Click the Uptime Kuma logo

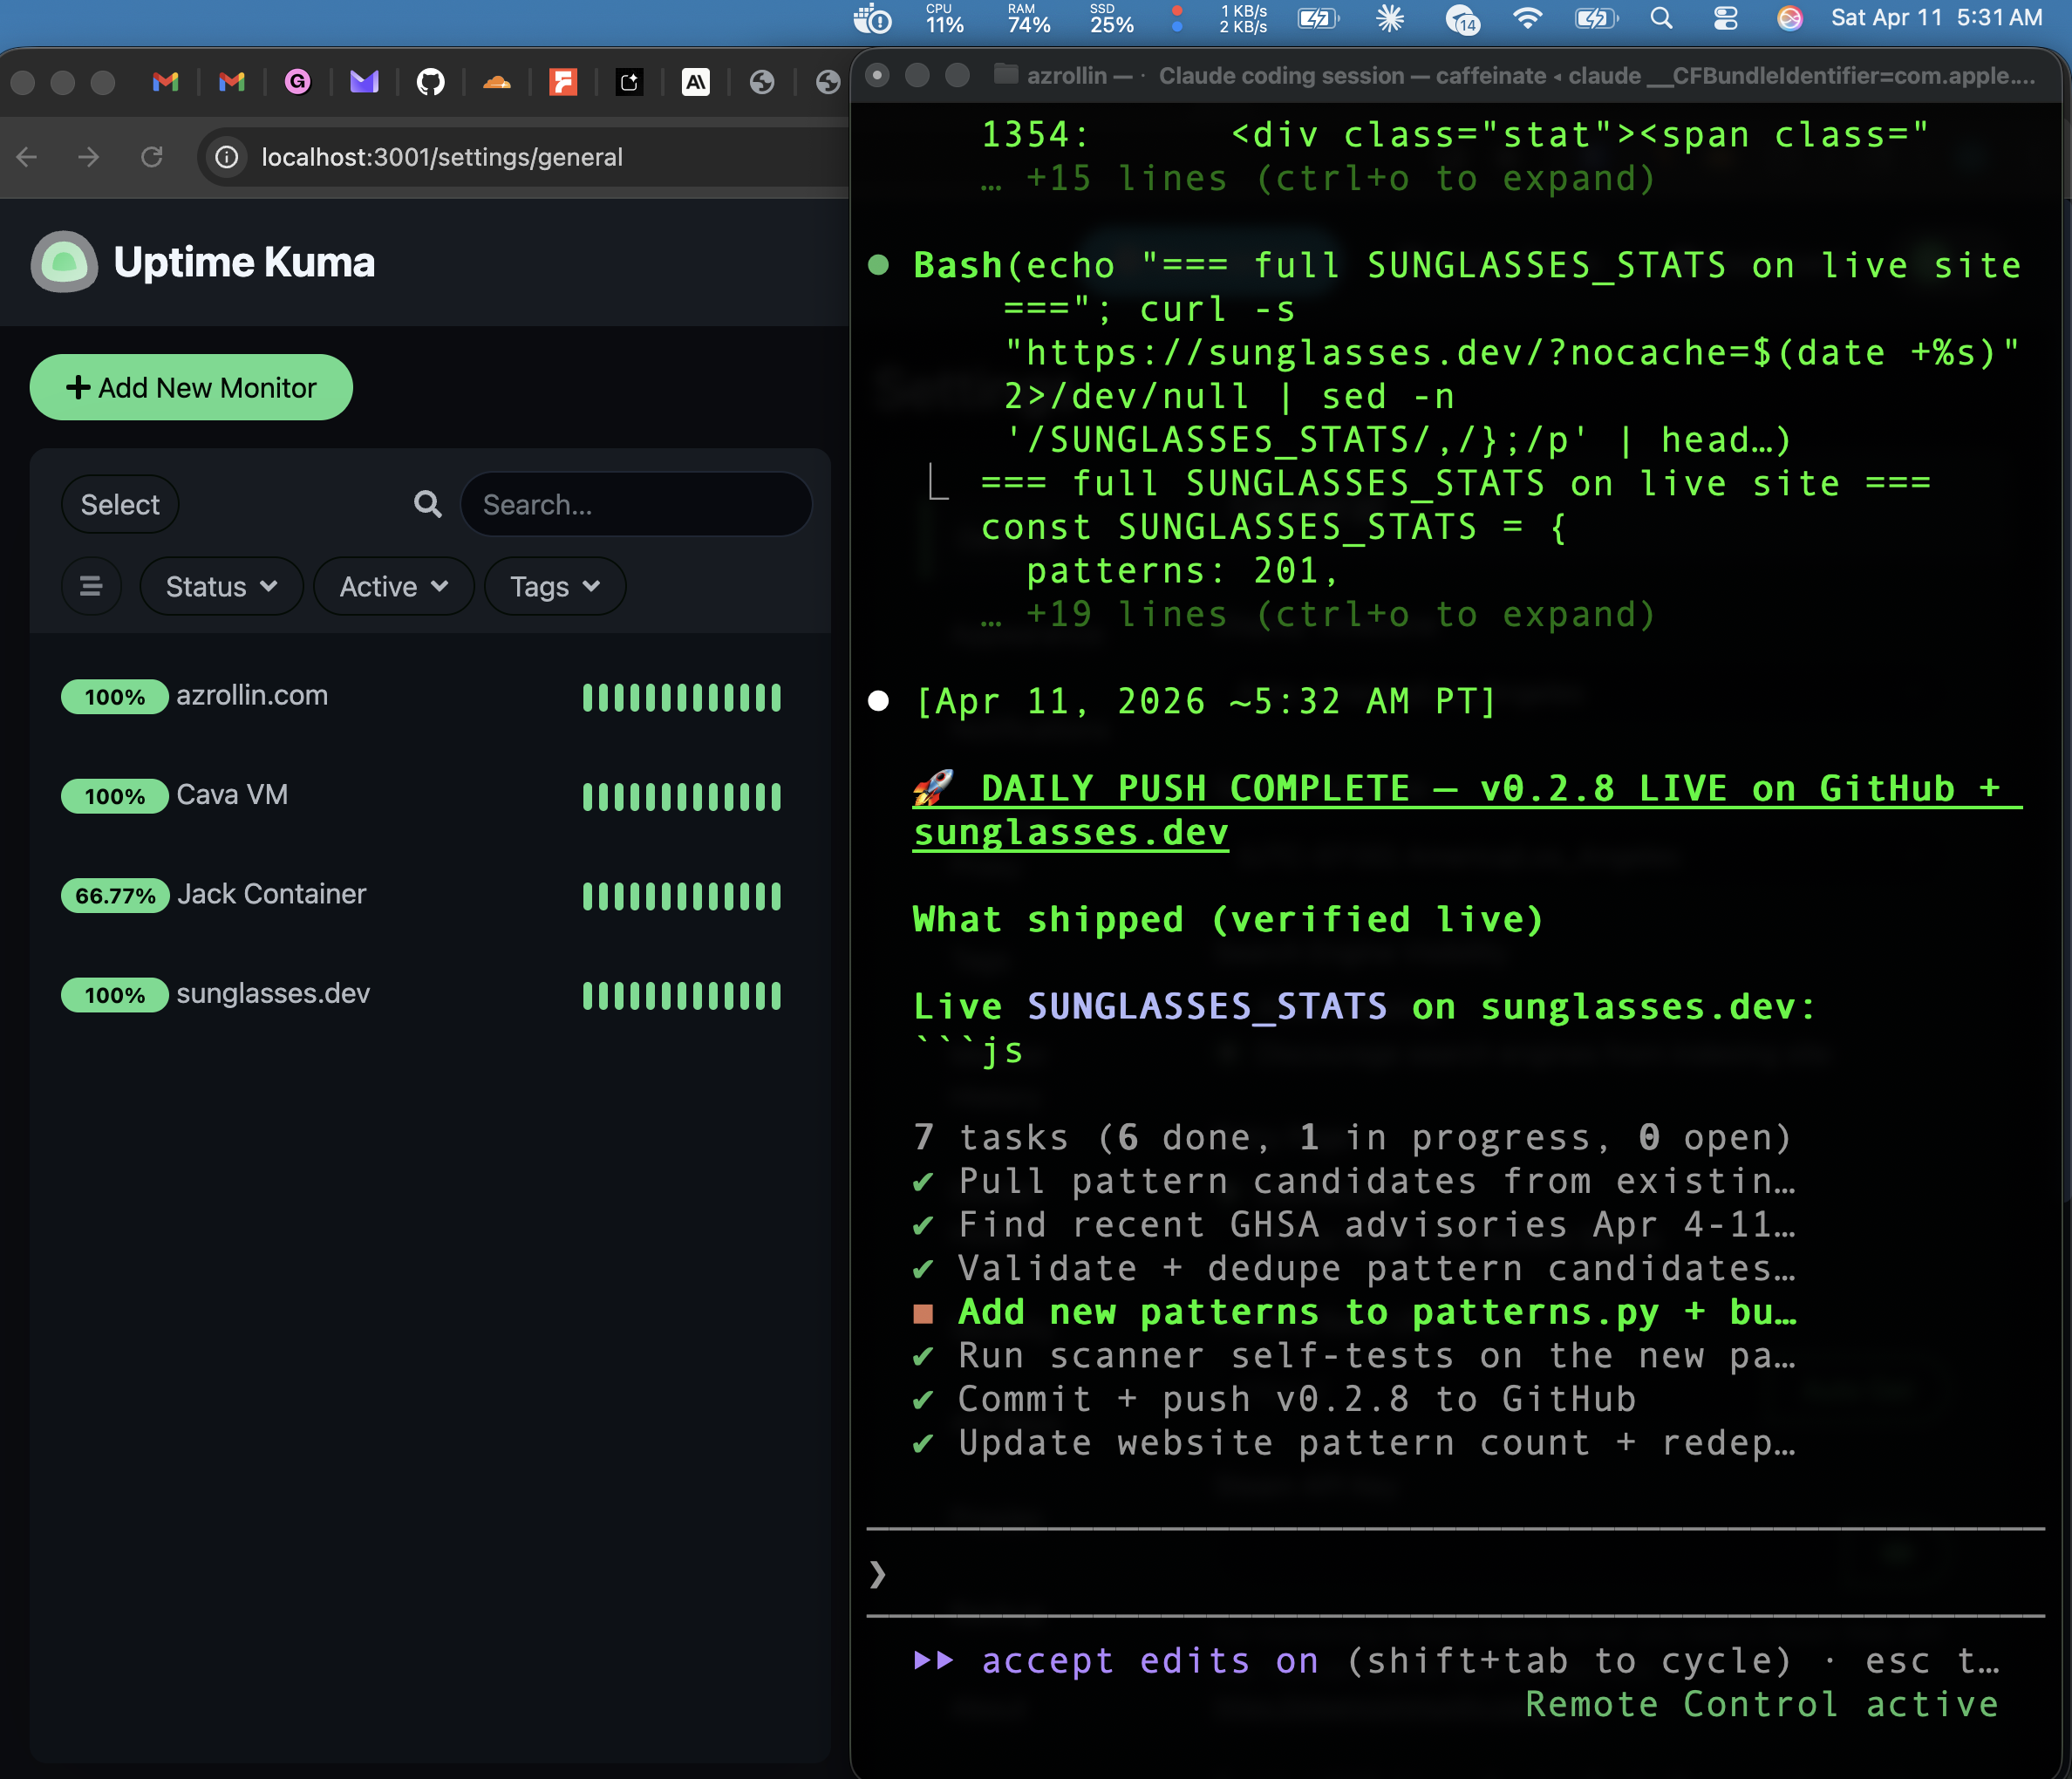[x=64, y=262]
